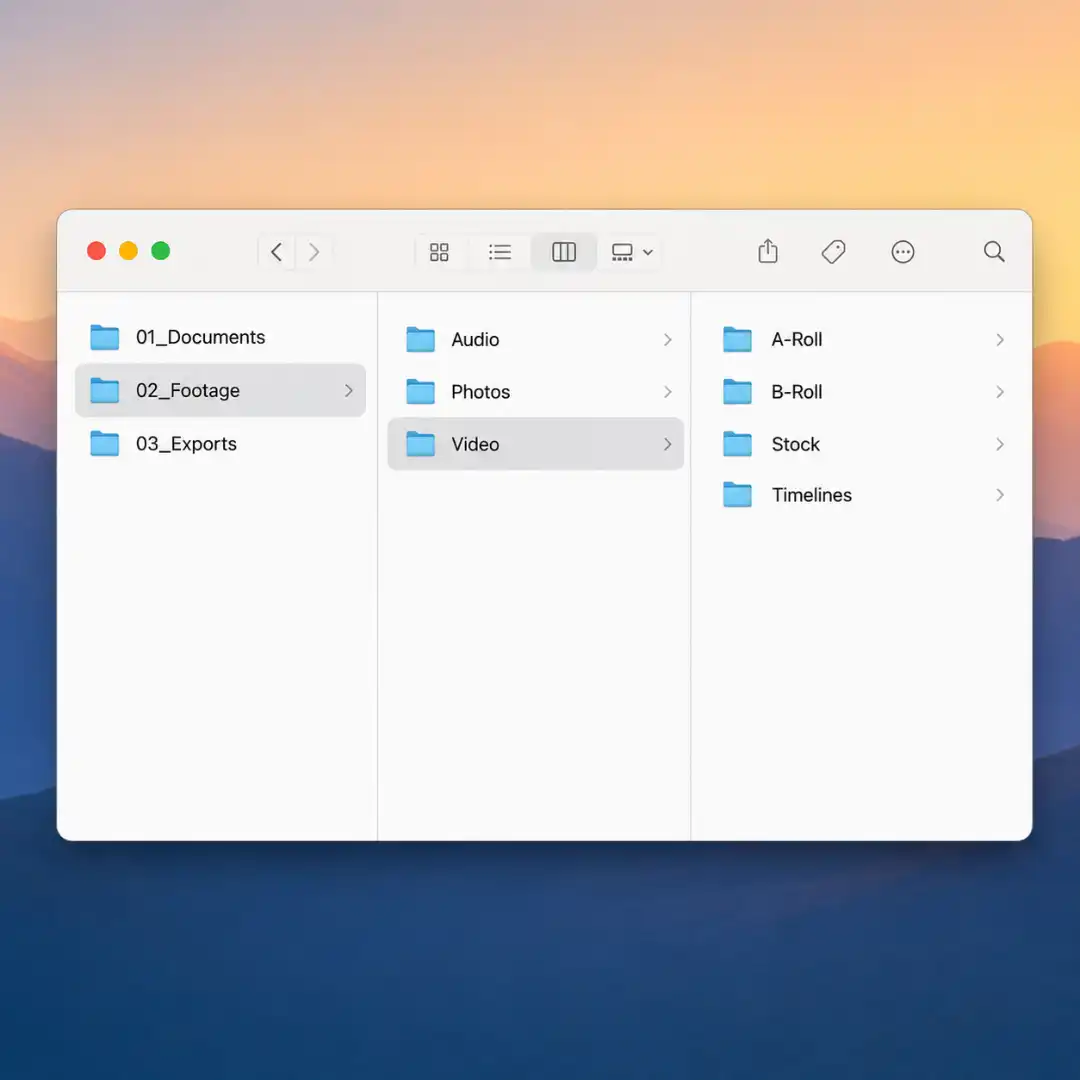
Task: Open the Tags button in toolbar
Action: coord(833,251)
